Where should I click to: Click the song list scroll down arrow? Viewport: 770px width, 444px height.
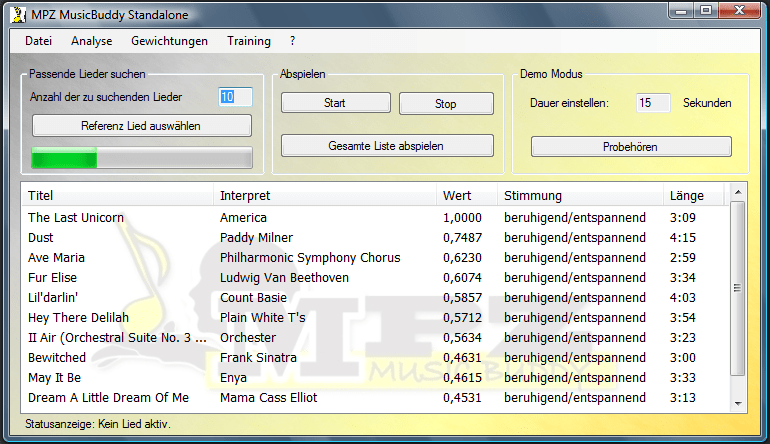(738, 404)
